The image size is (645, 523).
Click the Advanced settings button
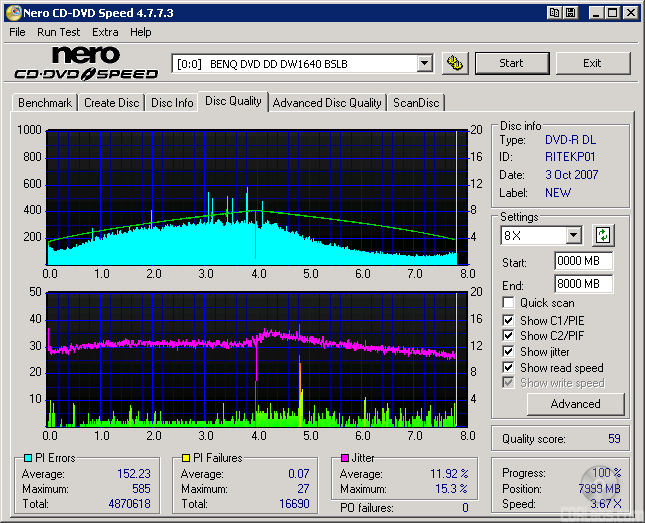[x=575, y=404]
